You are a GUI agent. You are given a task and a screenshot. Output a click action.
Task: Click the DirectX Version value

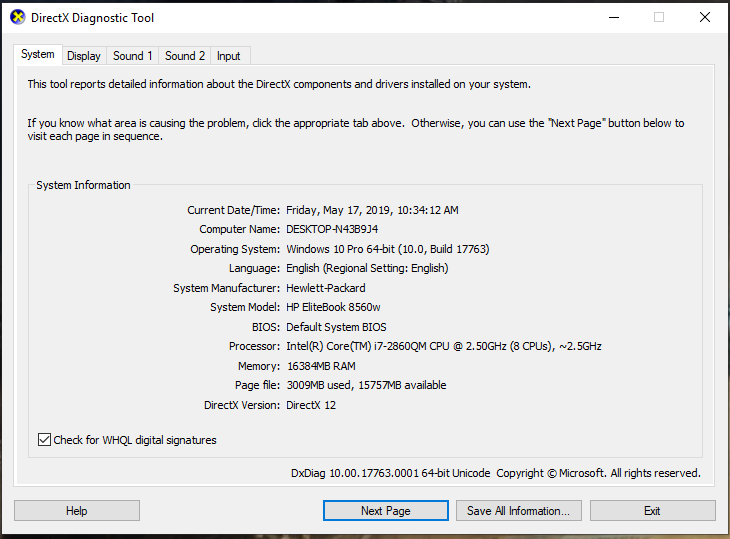(313, 405)
